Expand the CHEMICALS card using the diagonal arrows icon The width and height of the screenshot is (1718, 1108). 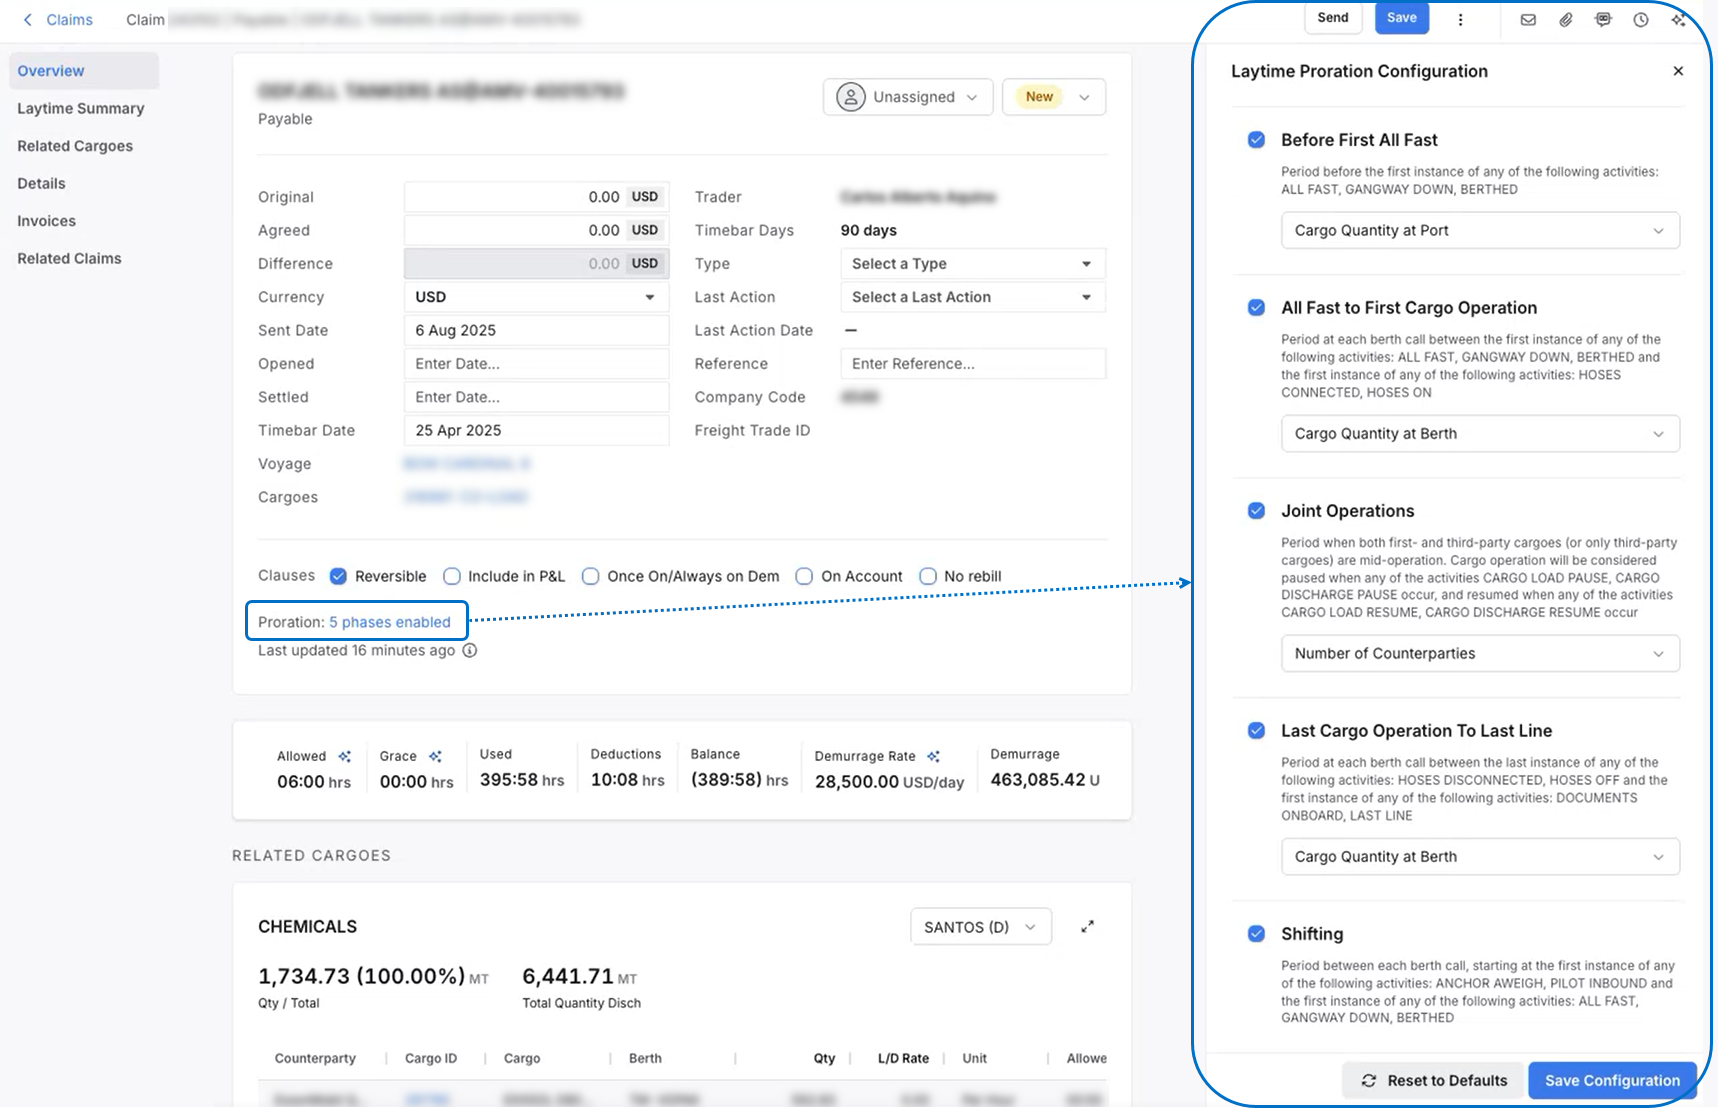[x=1088, y=926]
